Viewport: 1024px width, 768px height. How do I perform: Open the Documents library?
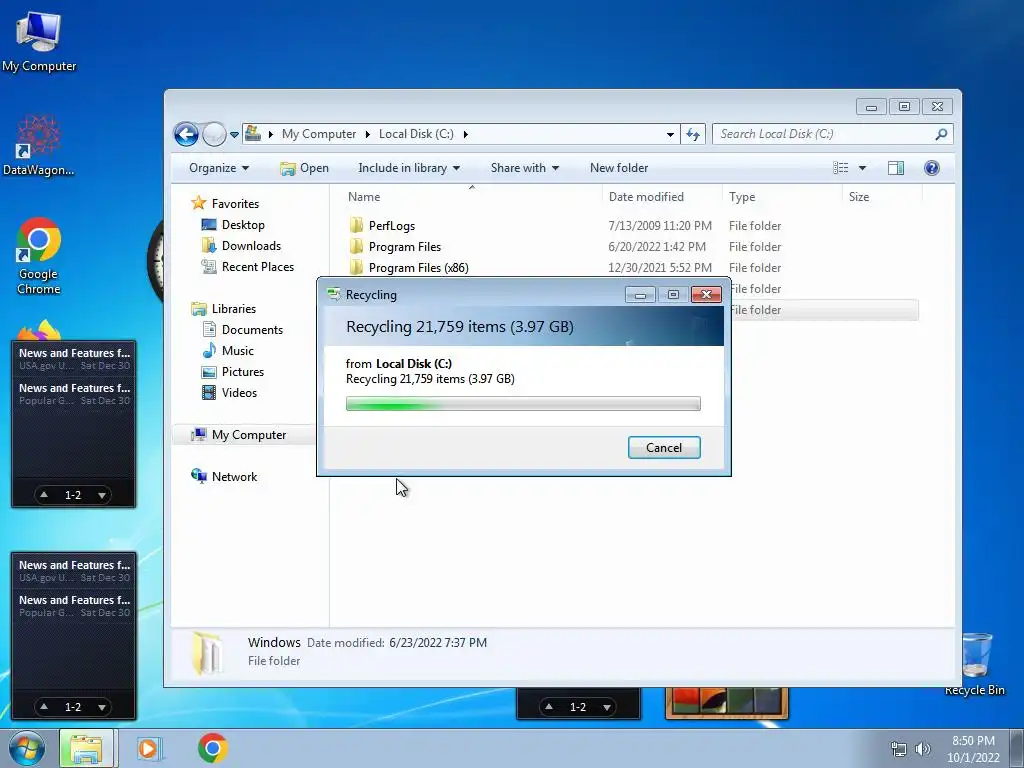click(x=242, y=330)
